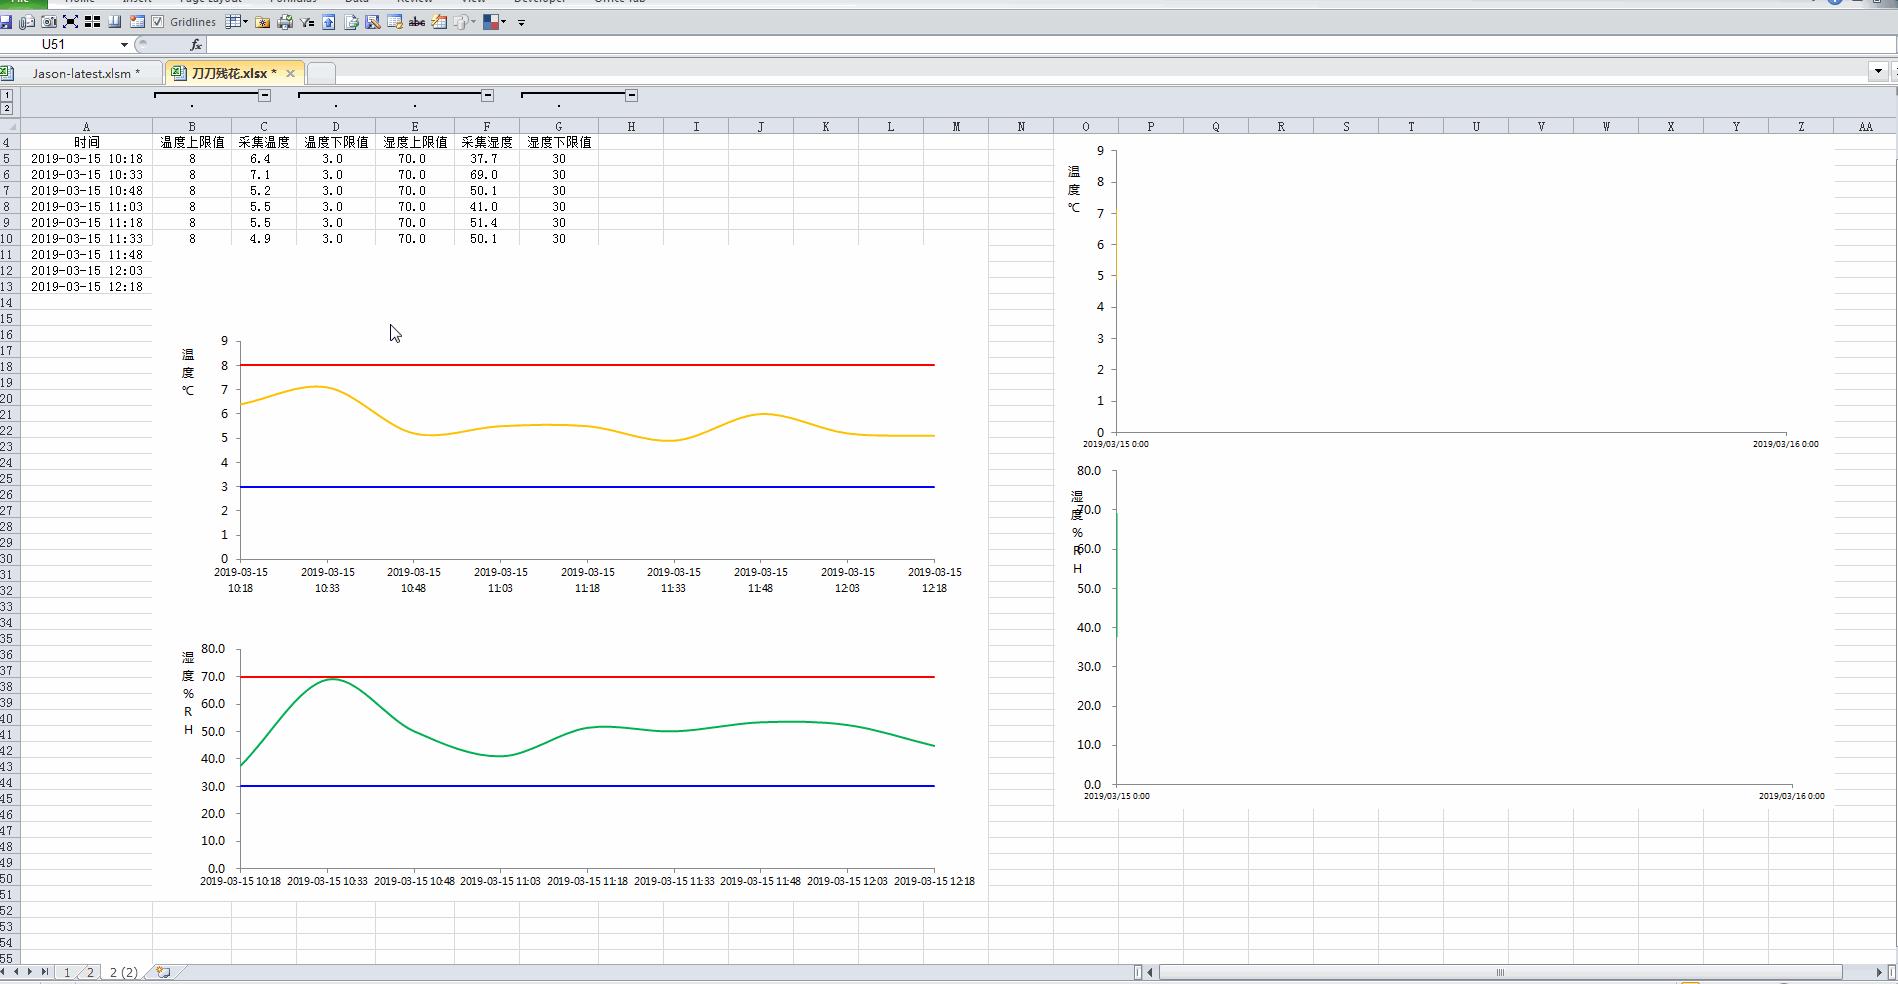The width and height of the screenshot is (1898, 984).
Task: Click the full screen toggle icon
Action: [x=70, y=21]
